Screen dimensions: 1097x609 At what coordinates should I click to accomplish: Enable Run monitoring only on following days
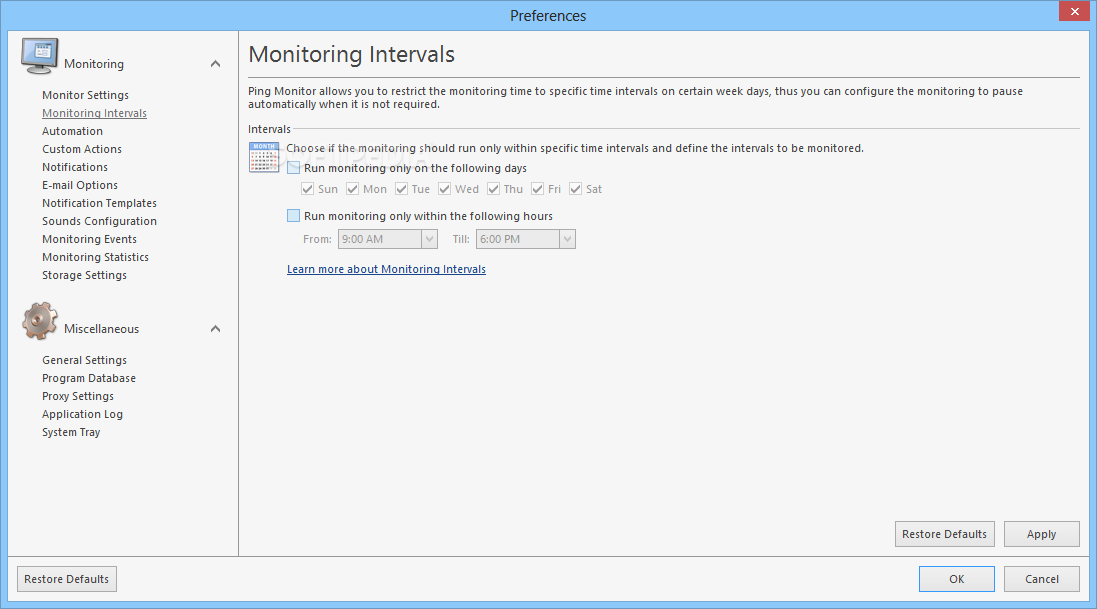click(293, 168)
